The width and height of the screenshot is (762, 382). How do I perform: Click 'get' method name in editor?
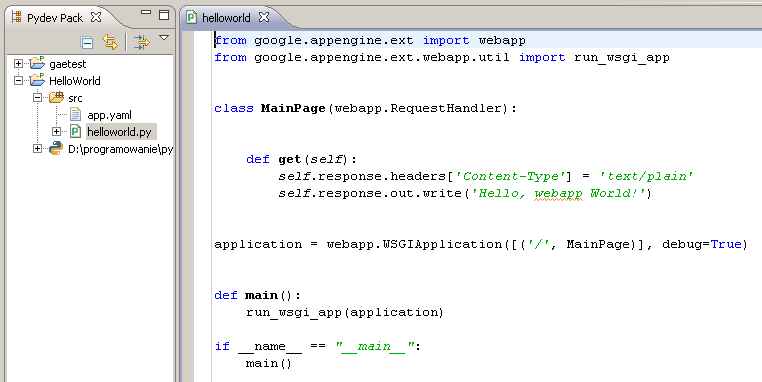(x=290, y=159)
